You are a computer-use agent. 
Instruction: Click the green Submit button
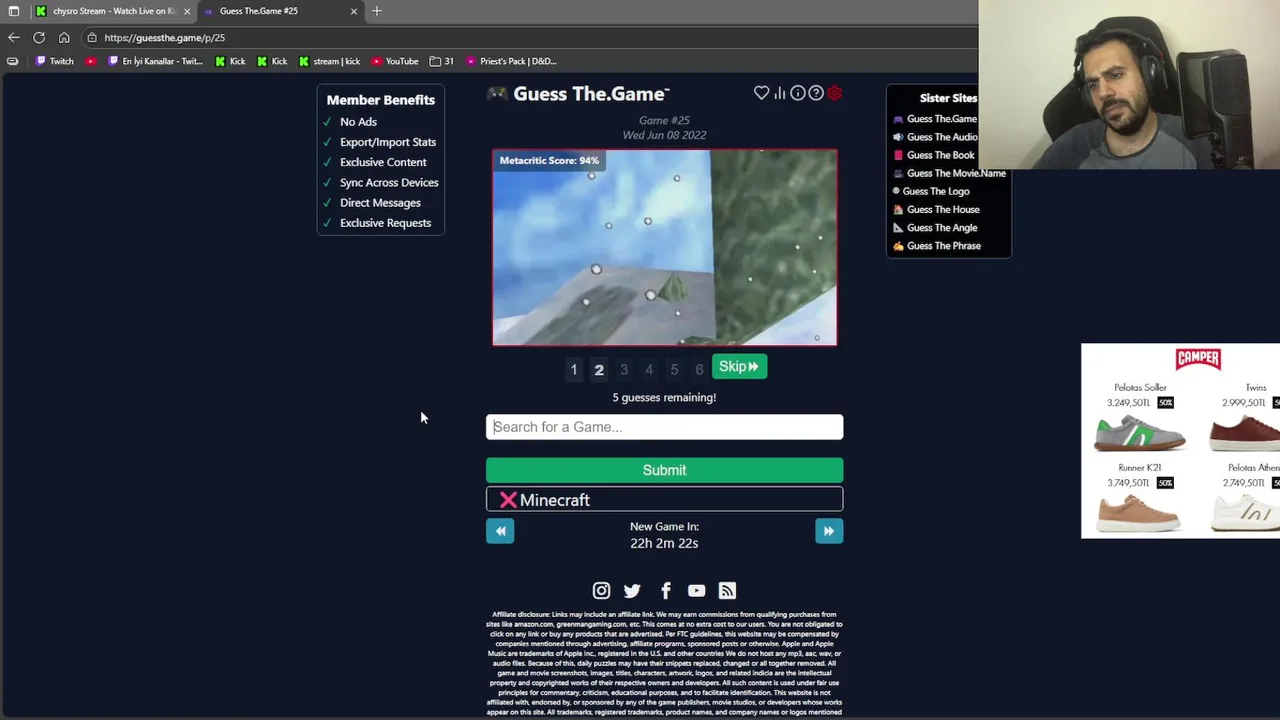click(x=664, y=470)
